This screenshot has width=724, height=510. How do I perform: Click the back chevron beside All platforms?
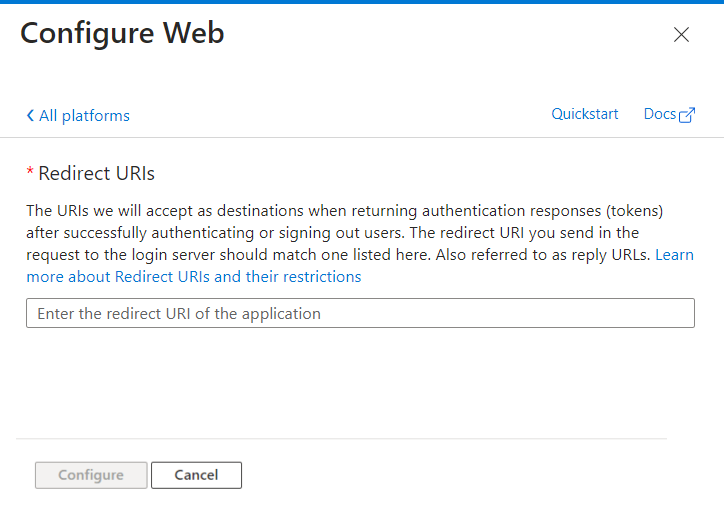coord(30,116)
